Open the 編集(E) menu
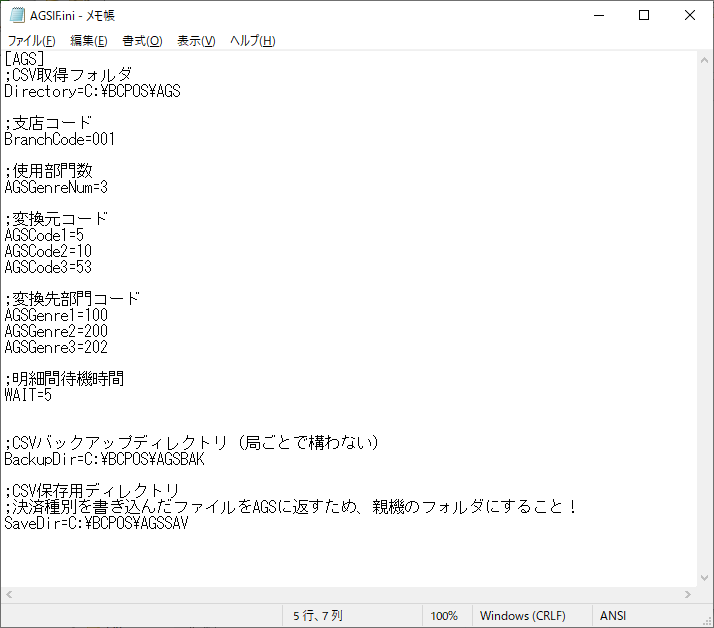The height and width of the screenshot is (628, 714). (x=89, y=41)
